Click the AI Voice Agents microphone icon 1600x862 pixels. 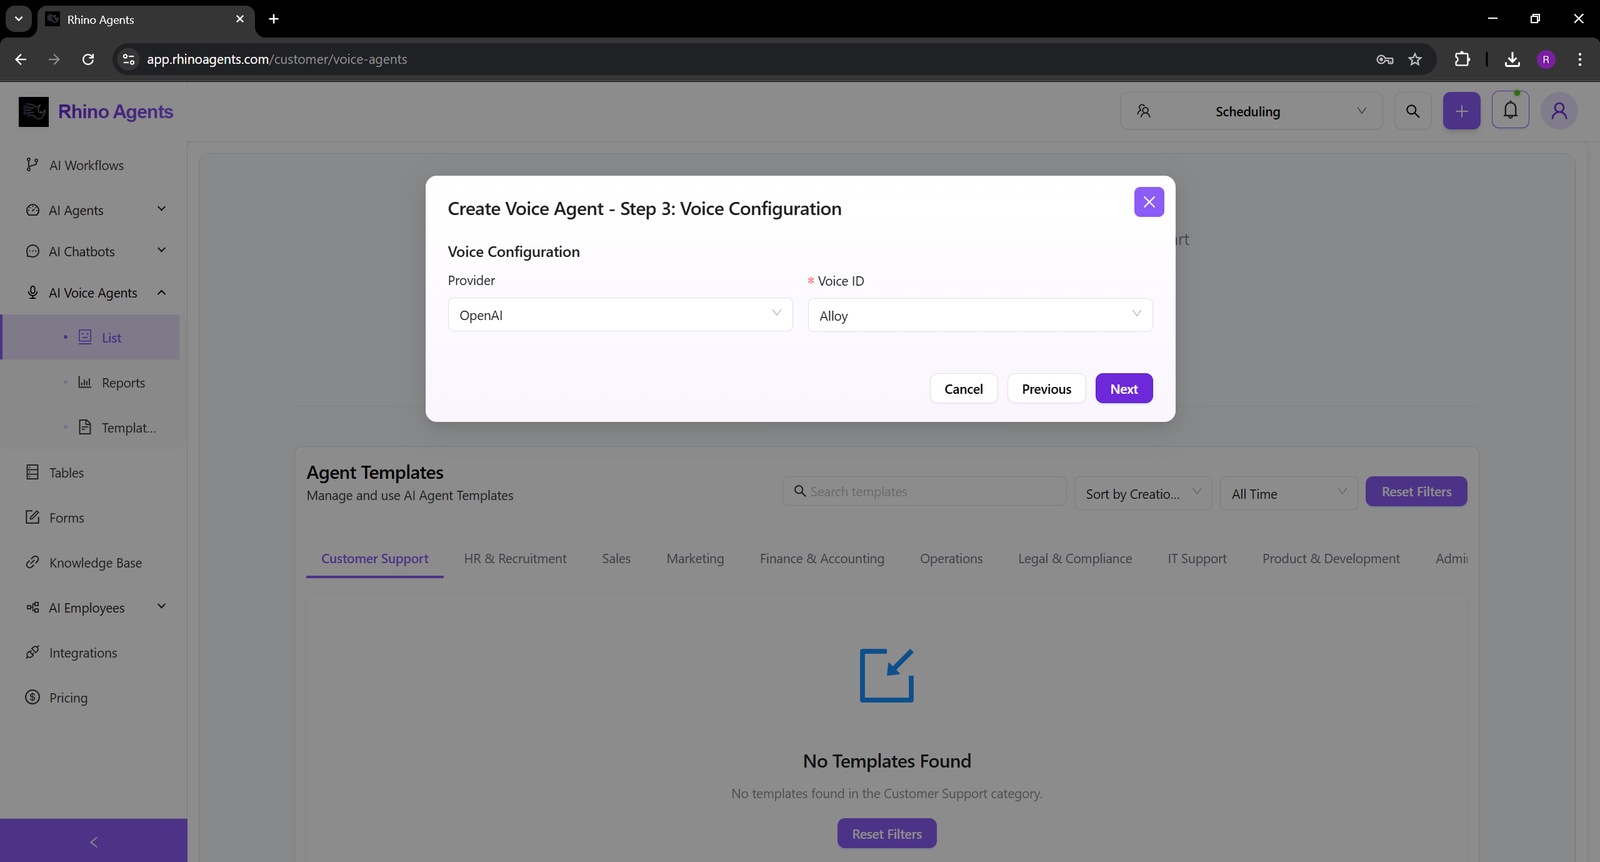click(x=33, y=292)
